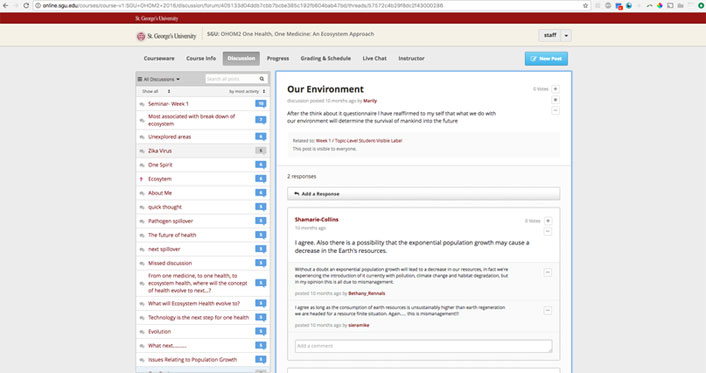The height and width of the screenshot is (373, 706).
Task: Click the Add a comment field
Action: tap(424, 346)
